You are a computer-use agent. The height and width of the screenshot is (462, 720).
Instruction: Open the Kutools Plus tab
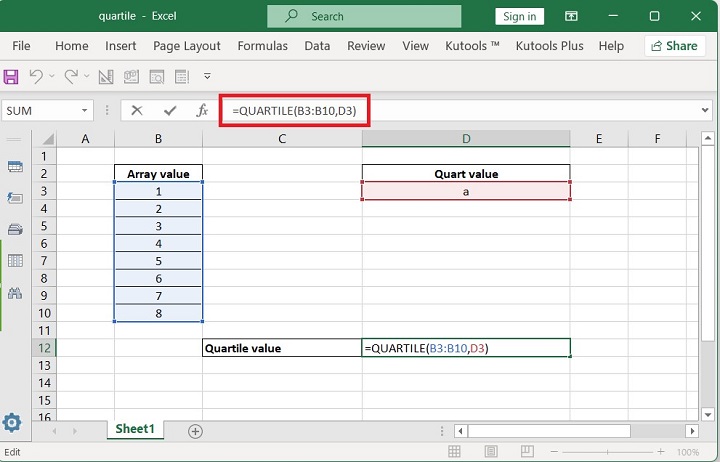(x=549, y=46)
